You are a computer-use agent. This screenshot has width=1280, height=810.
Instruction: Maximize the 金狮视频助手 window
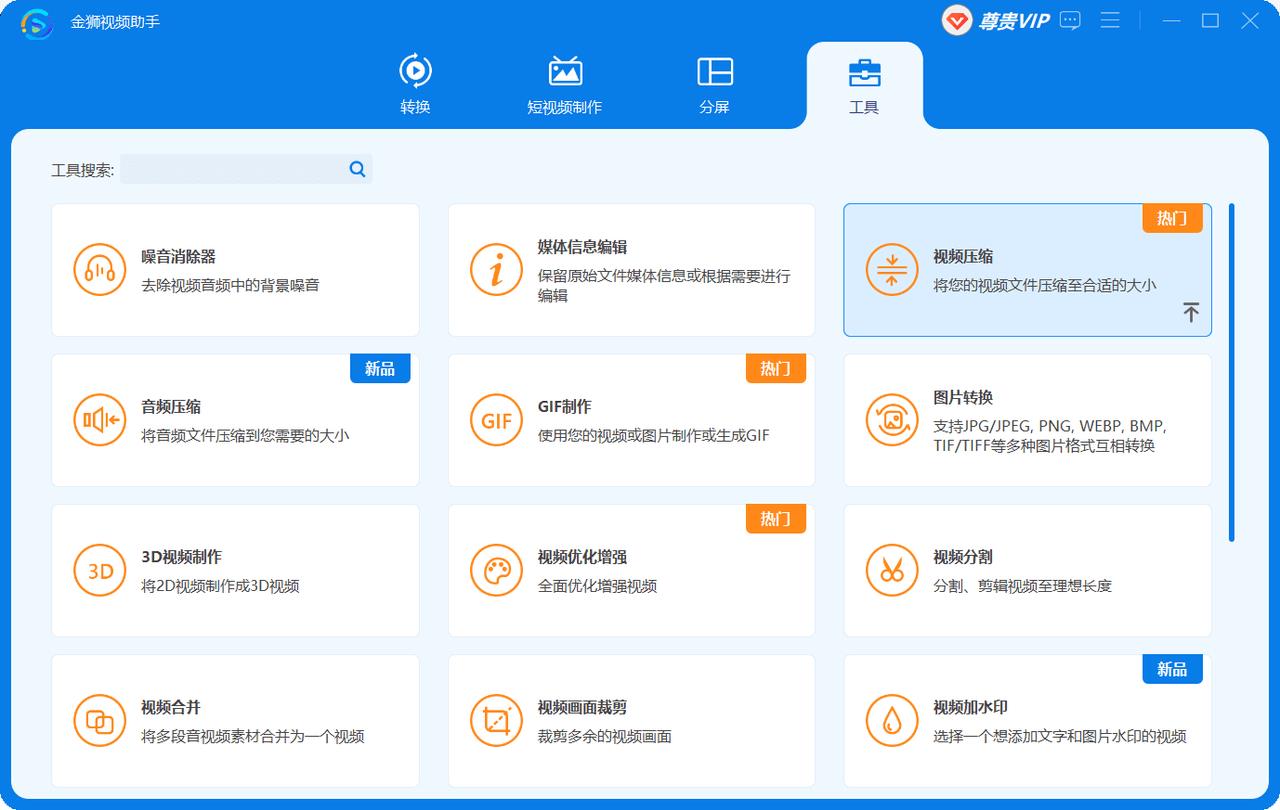pyautogui.click(x=1210, y=21)
